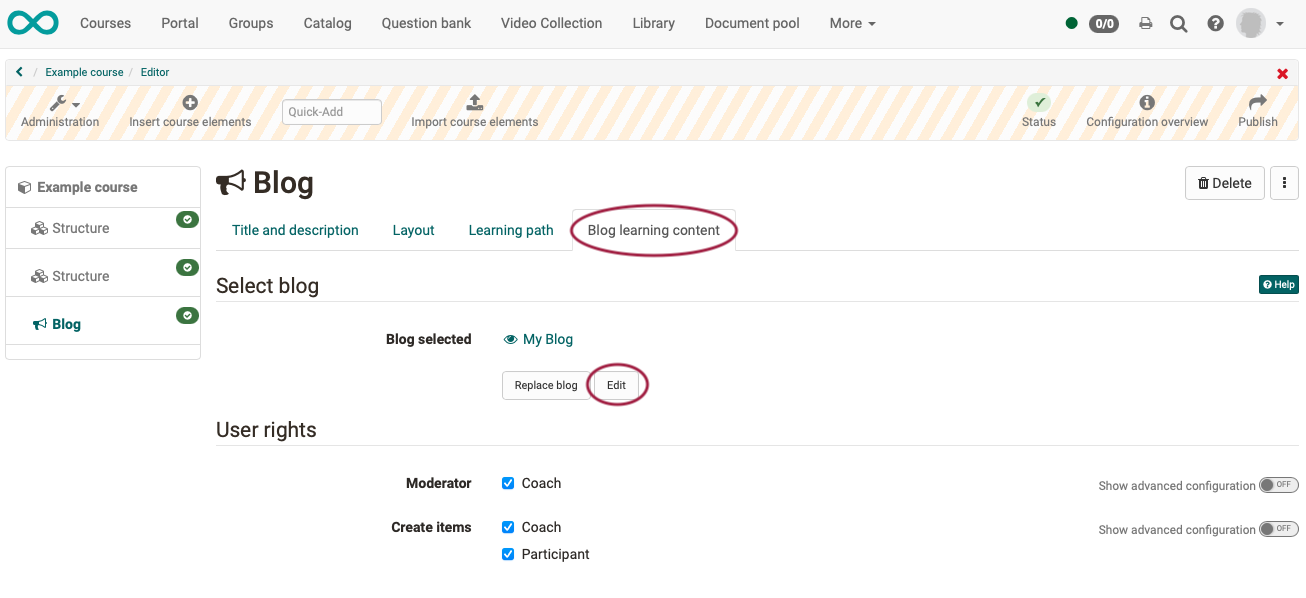1306x598 pixels.
Task: Close the editor with the red X
Action: tap(1282, 74)
